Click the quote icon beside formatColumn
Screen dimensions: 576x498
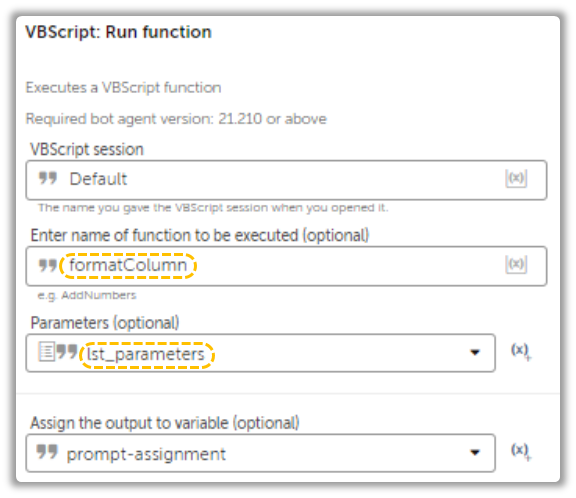[x=48, y=265]
